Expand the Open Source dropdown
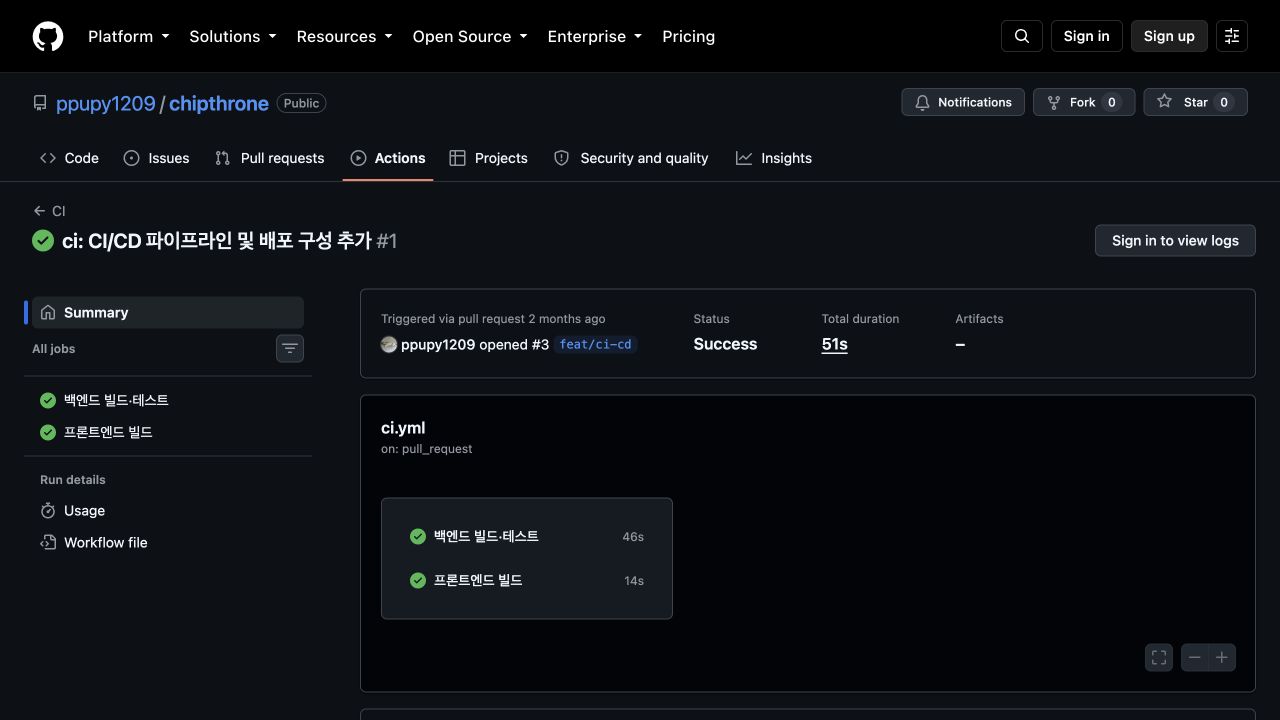Image resolution: width=1280 pixels, height=720 pixels. click(x=470, y=36)
